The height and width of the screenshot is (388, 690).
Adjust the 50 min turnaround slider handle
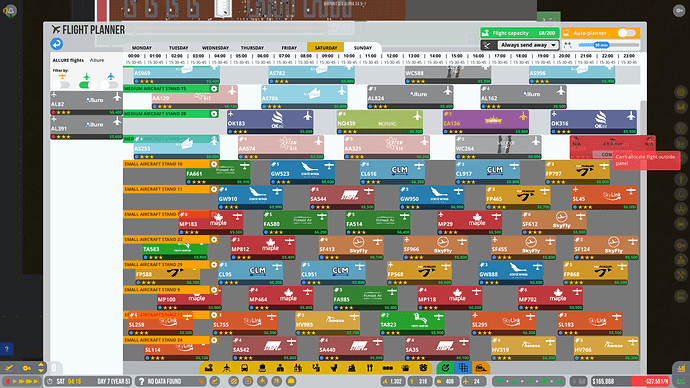click(601, 45)
